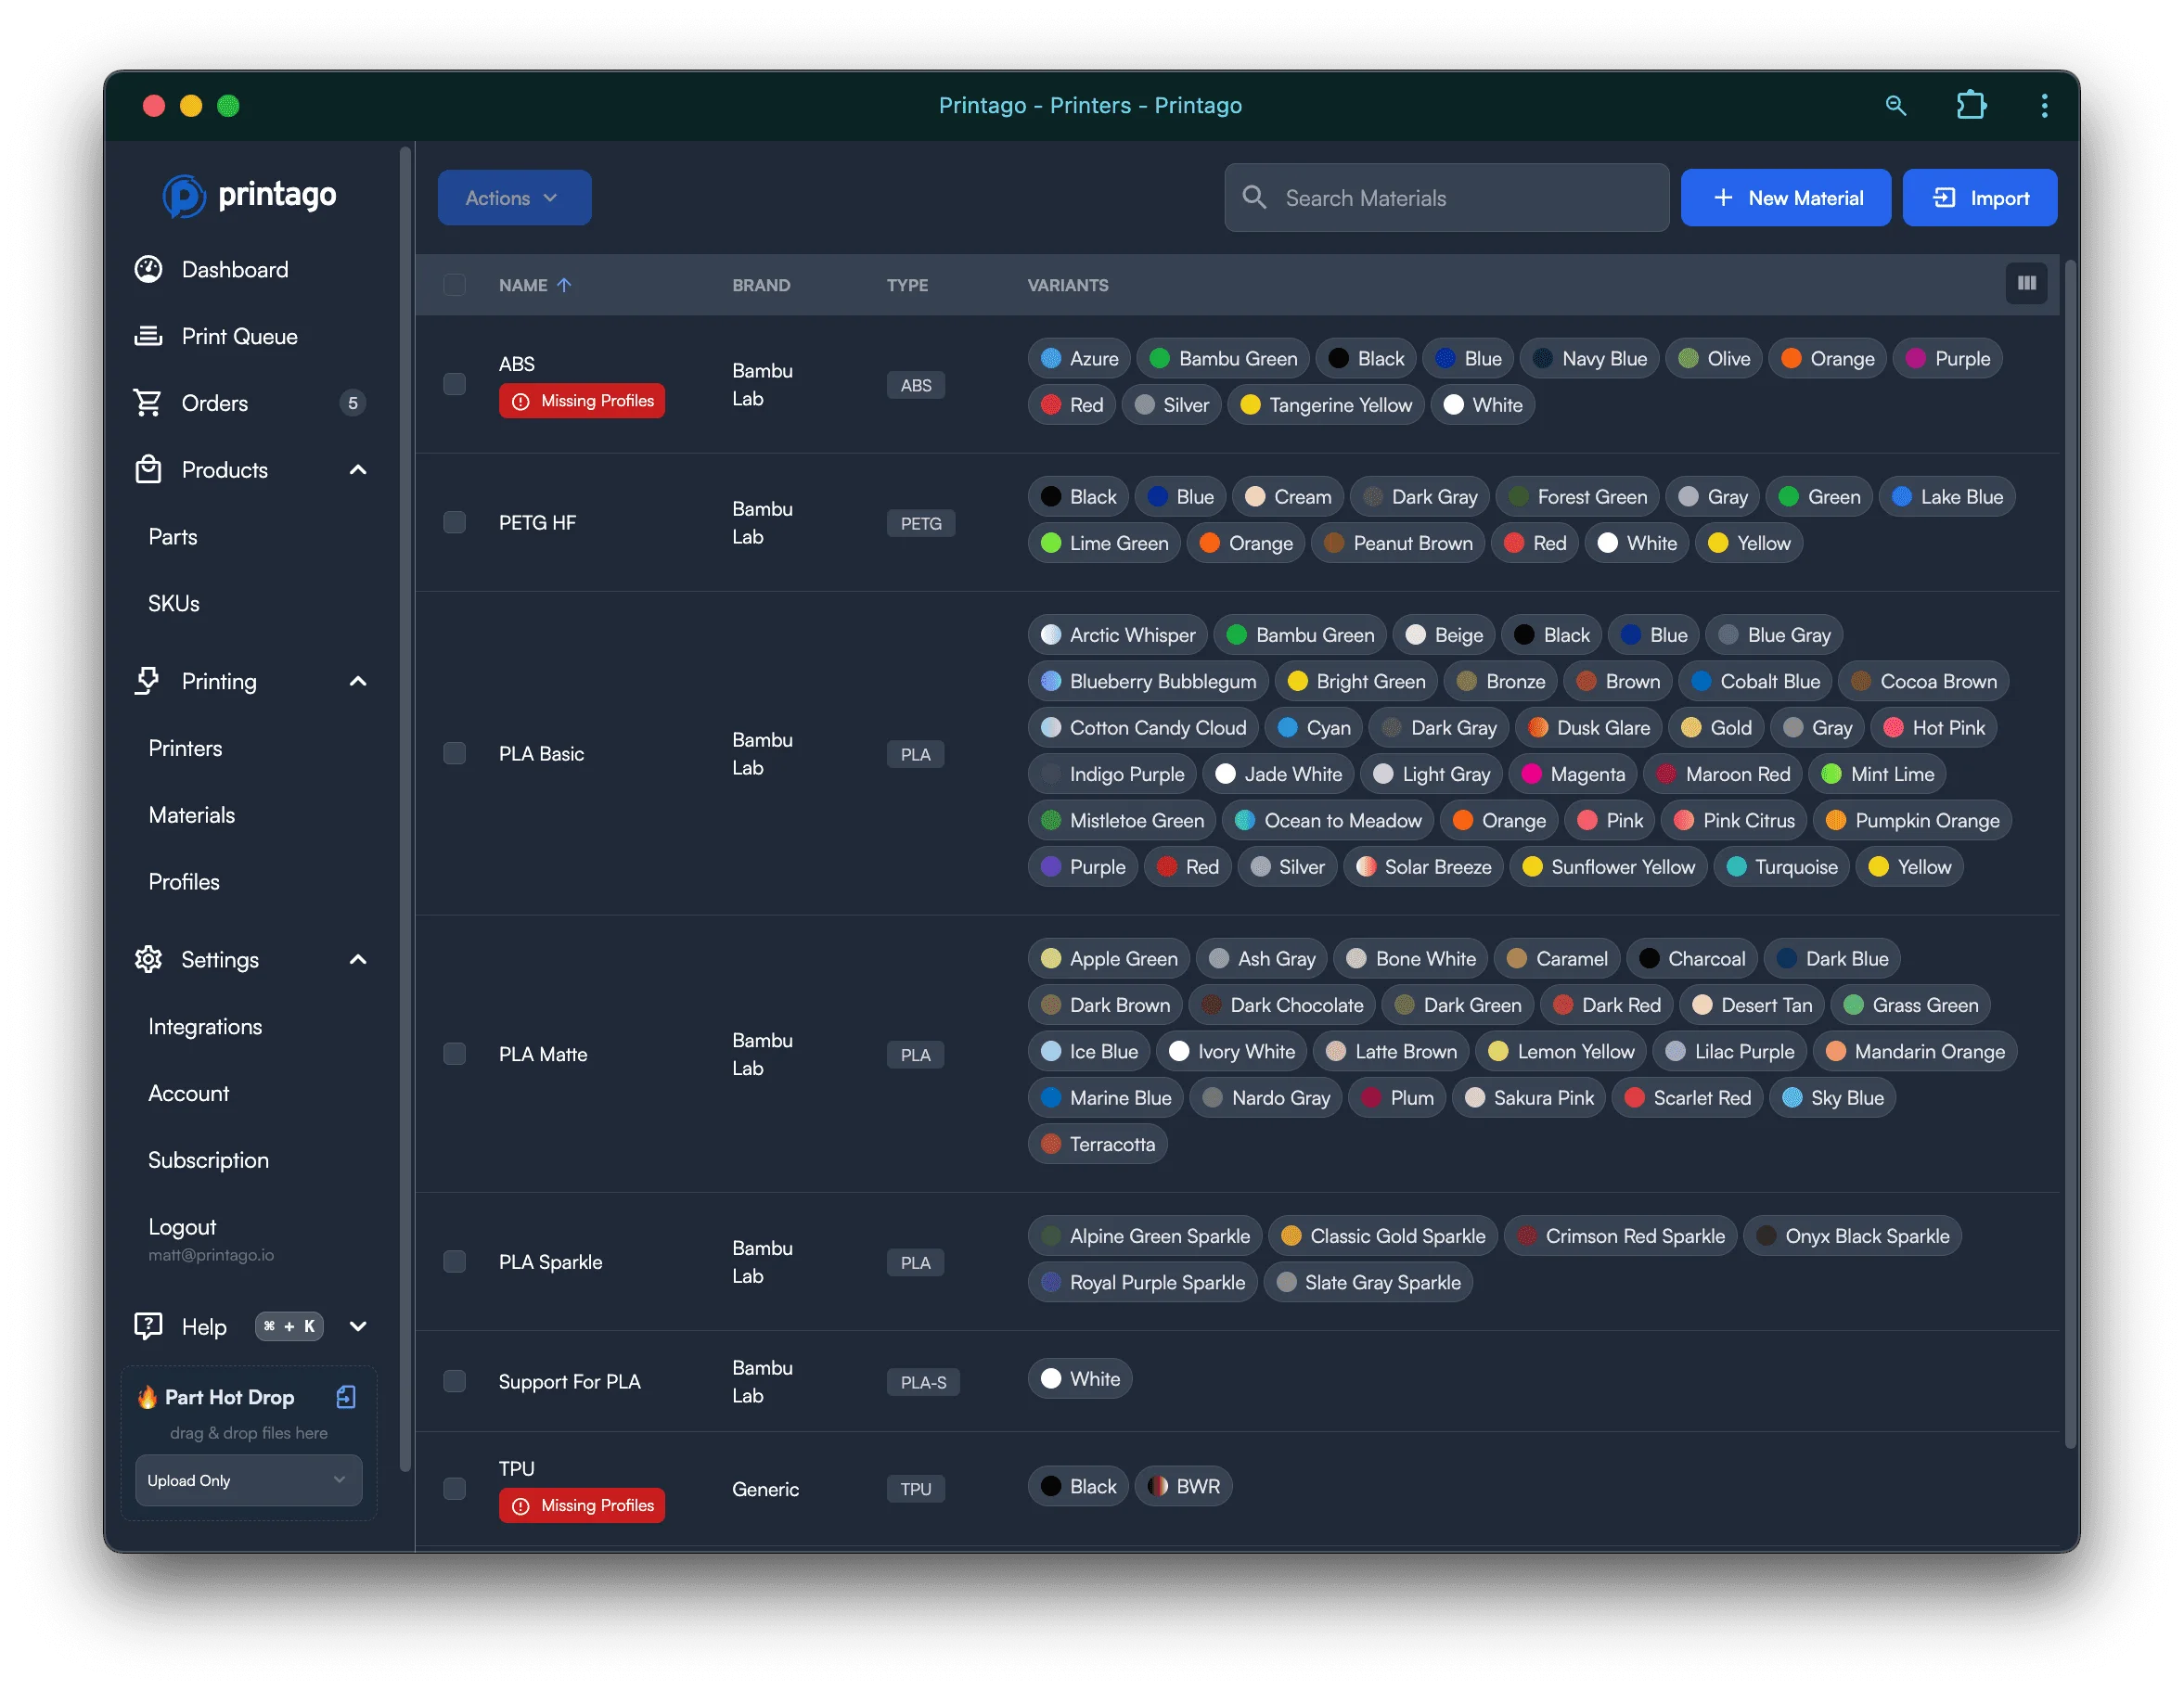Click the Products bag icon in sidebar
The image size is (2184, 1690).
[x=148, y=469]
